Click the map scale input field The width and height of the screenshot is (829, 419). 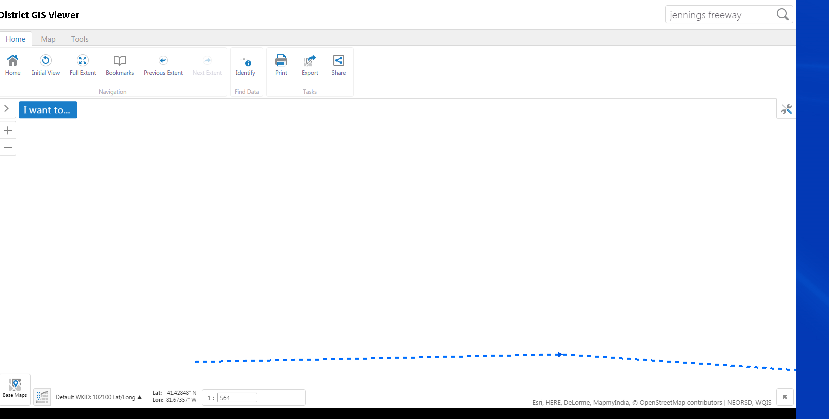click(x=254, y=397)
